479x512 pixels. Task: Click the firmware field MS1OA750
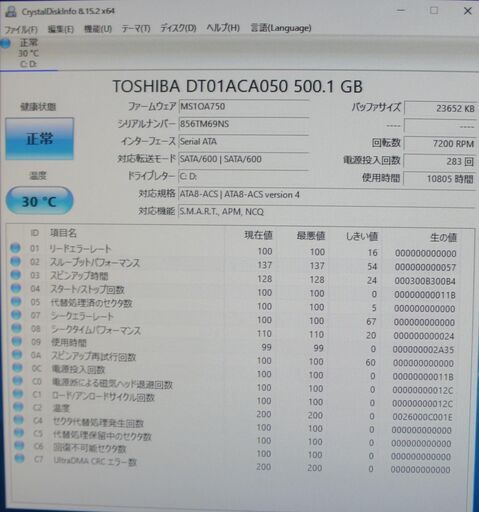[x=244, y=107]
